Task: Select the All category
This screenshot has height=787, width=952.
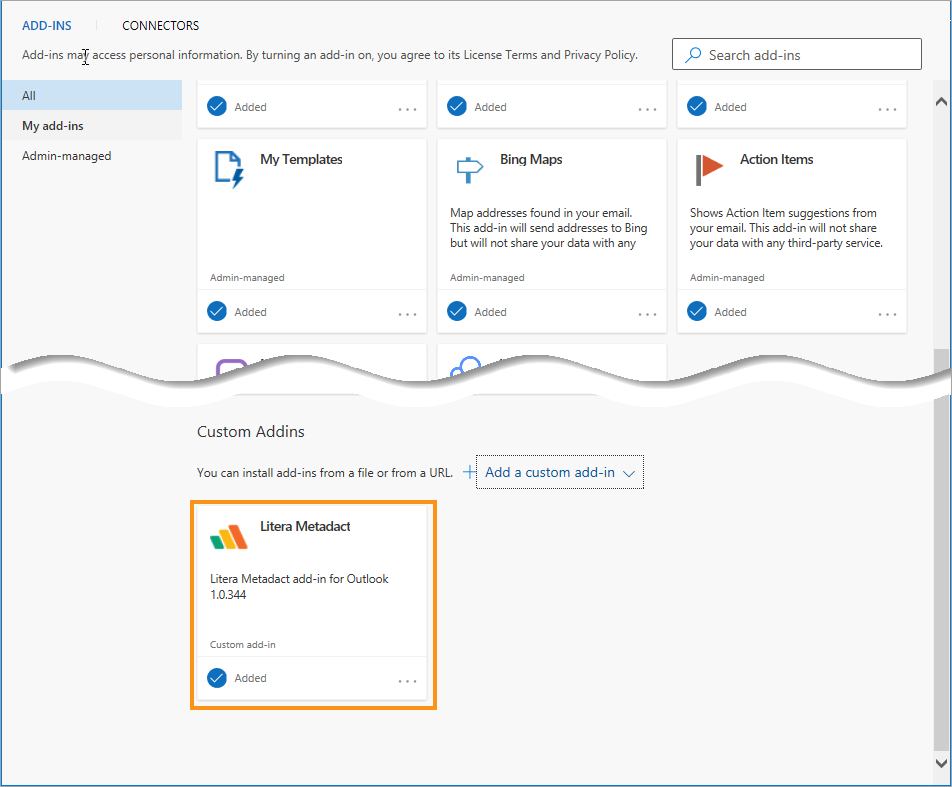Action: coord(92,95)
